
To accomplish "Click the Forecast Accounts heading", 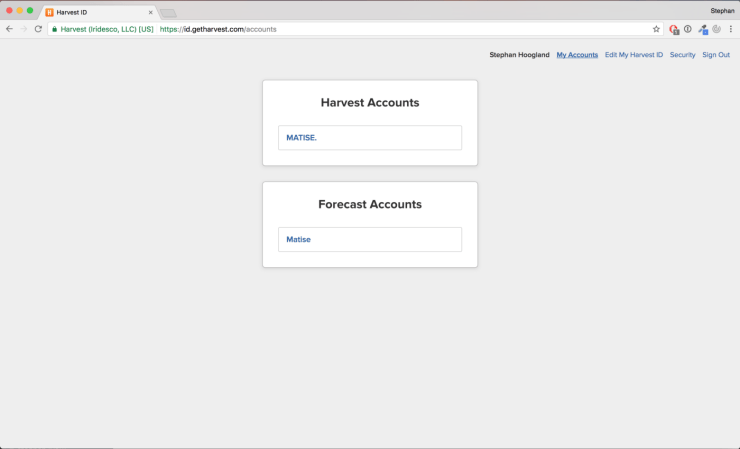I will click(370, 204).
